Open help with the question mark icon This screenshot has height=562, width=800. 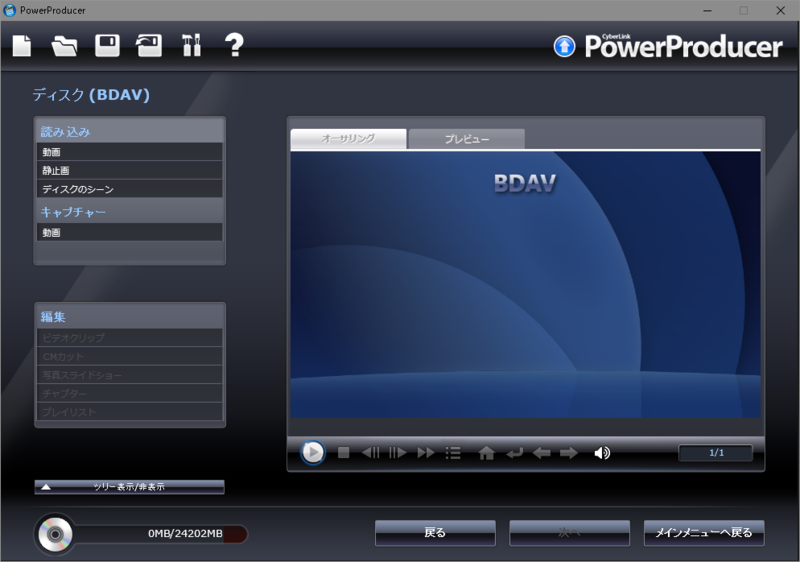[234, 45]
